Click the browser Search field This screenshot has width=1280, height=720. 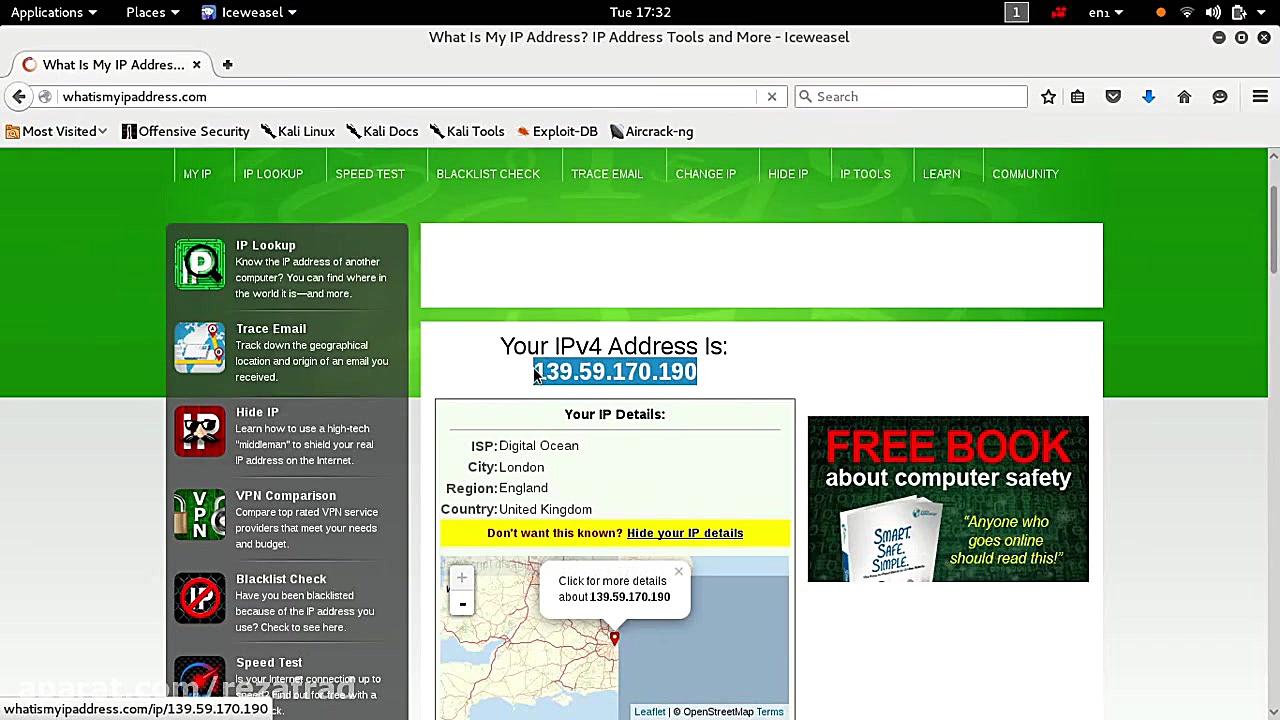(911, 97)
